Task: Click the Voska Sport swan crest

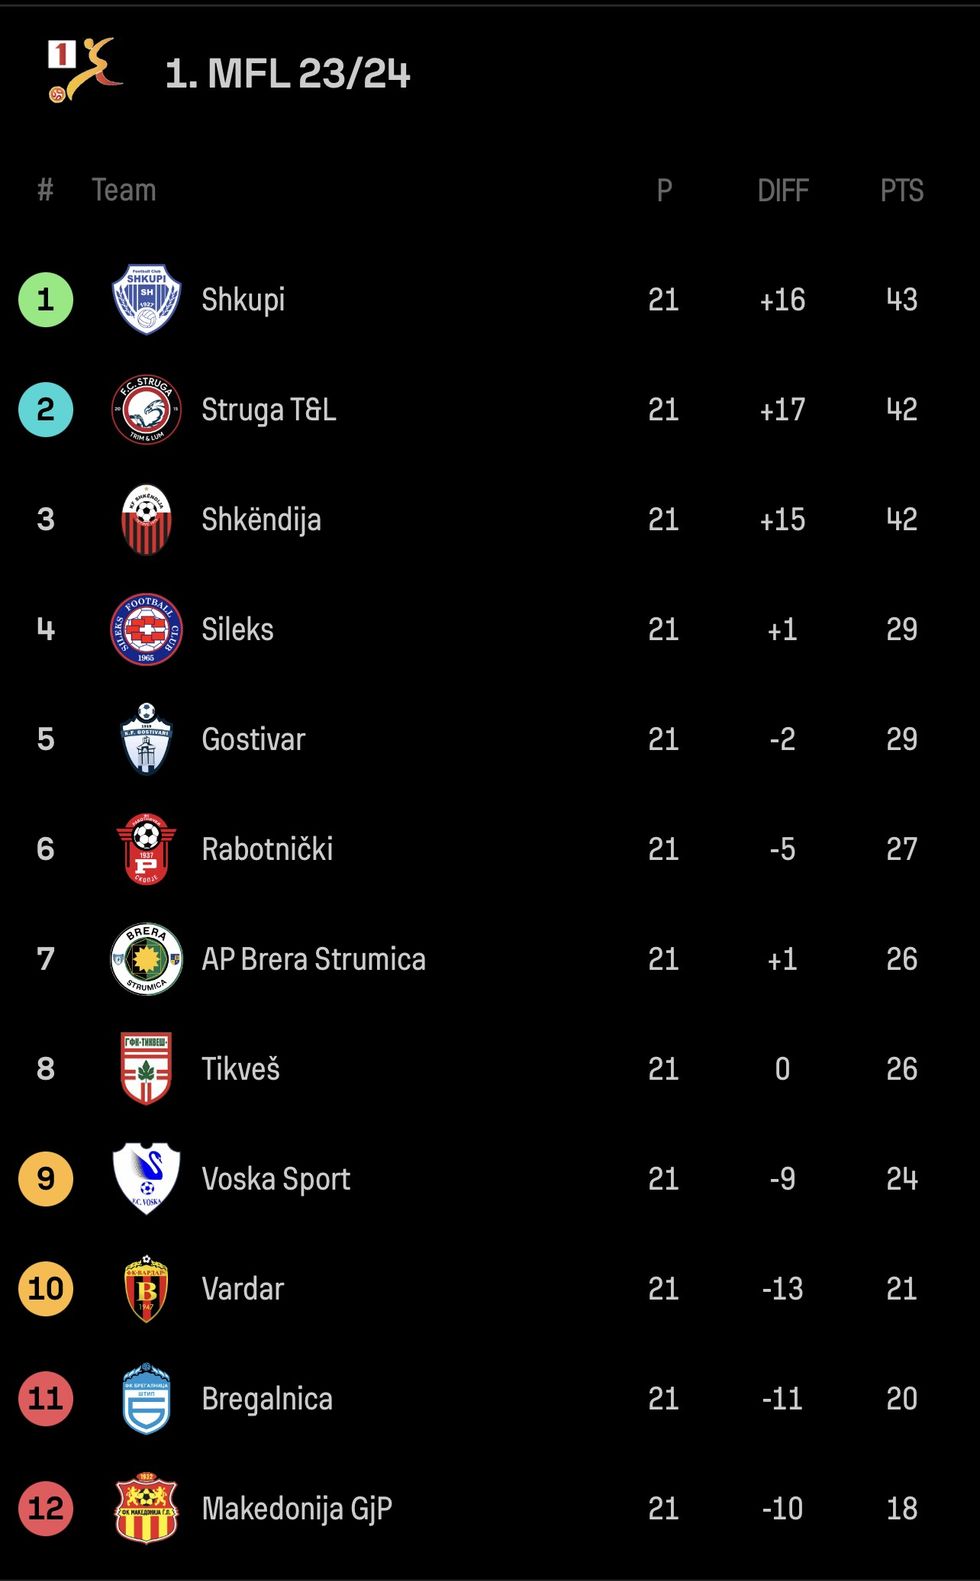Action: point(146,1178)
